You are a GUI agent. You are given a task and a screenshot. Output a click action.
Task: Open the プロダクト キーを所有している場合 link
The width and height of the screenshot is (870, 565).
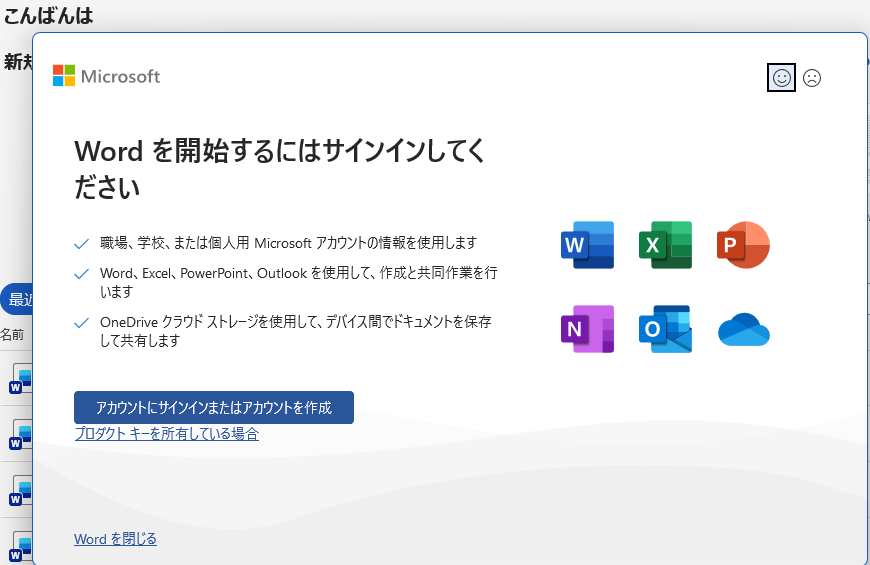166,433
